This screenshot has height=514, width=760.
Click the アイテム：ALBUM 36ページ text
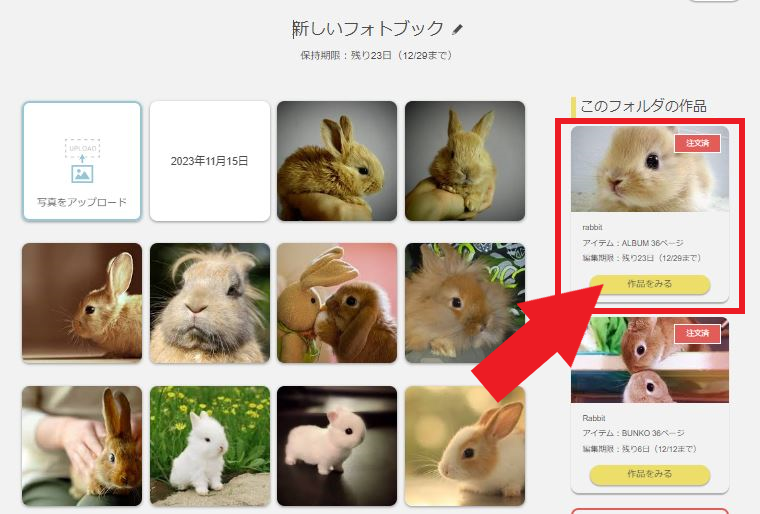point(633,243)
